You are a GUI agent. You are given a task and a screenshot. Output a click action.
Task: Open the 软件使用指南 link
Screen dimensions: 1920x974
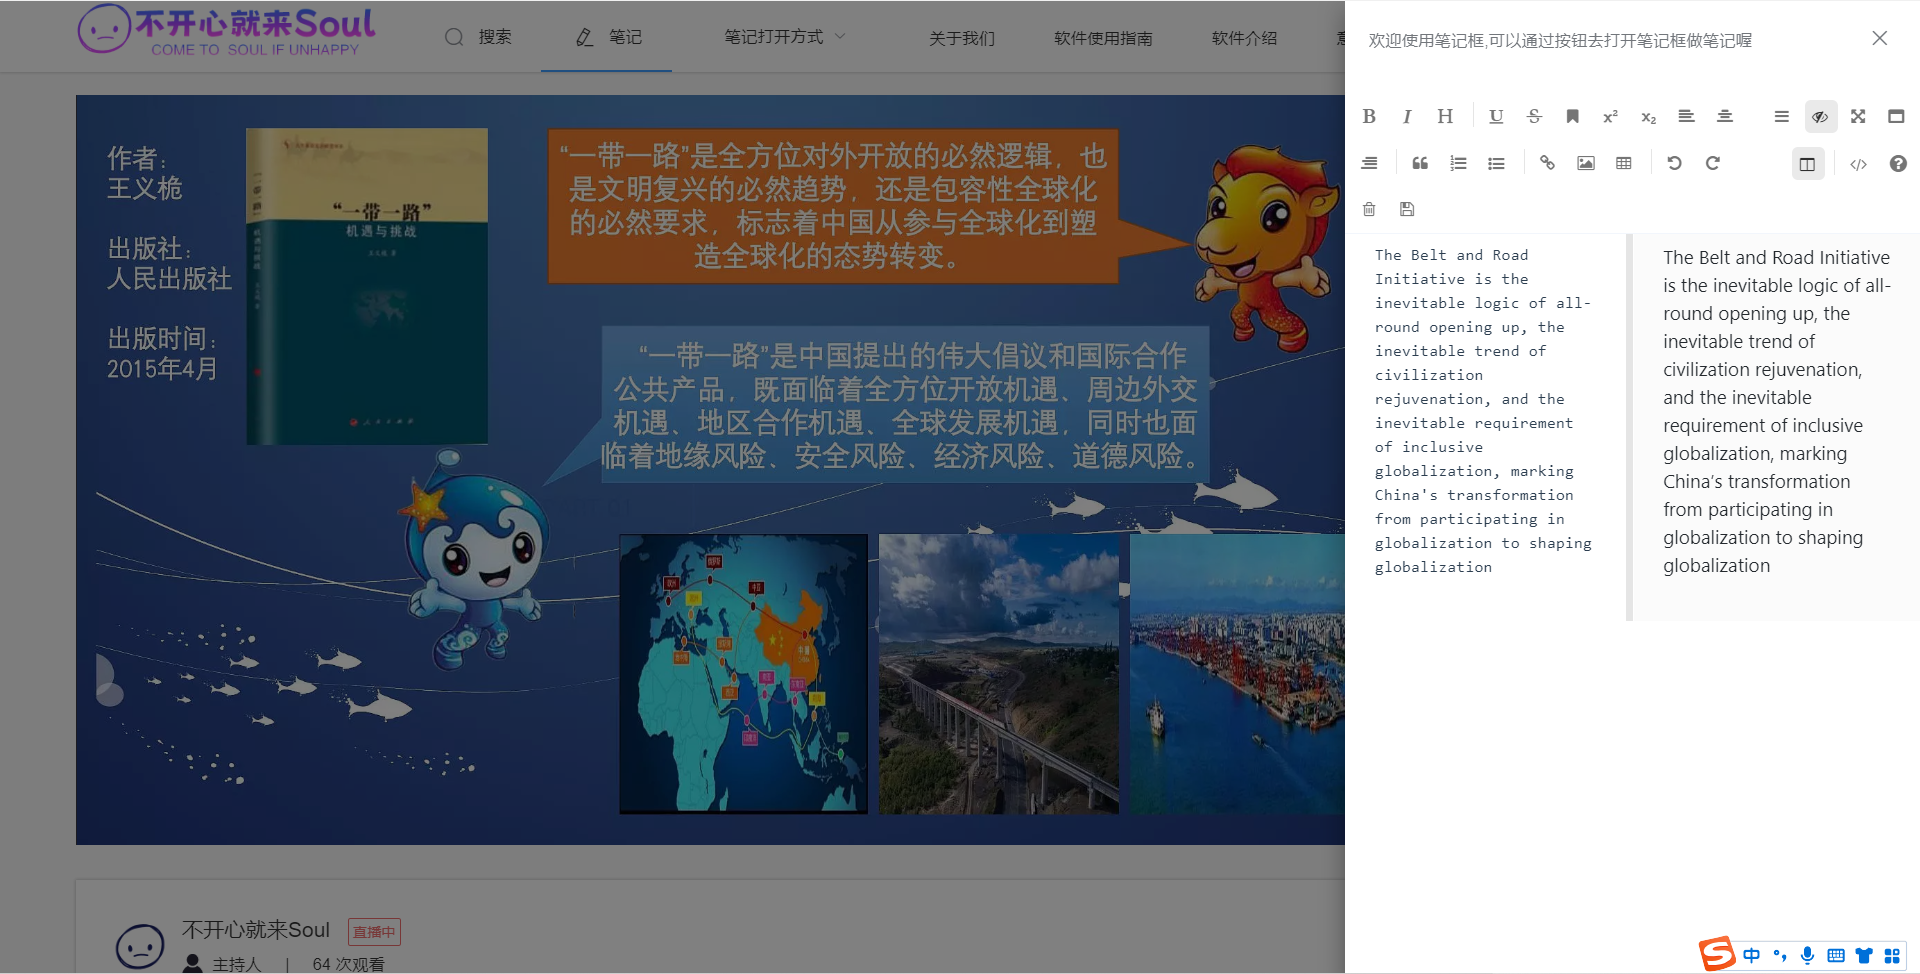[x=1103, y=38]
